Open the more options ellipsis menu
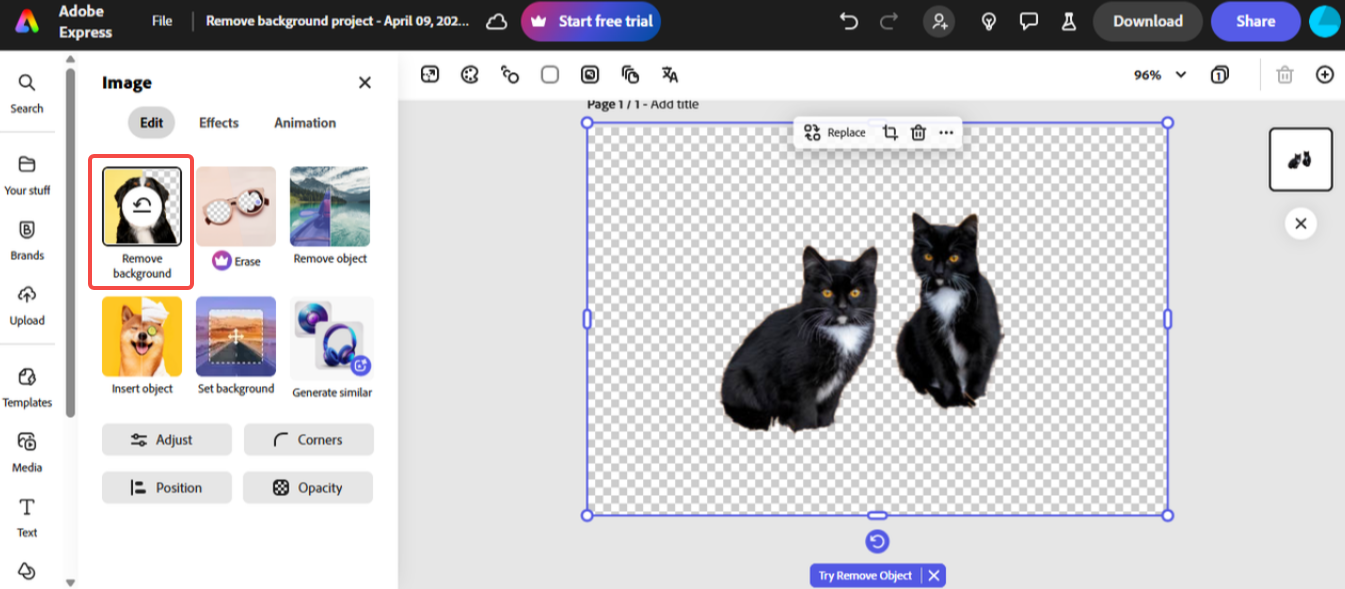Image resolution: width=1345 pixels, height=589 pixels. (946, 133)
